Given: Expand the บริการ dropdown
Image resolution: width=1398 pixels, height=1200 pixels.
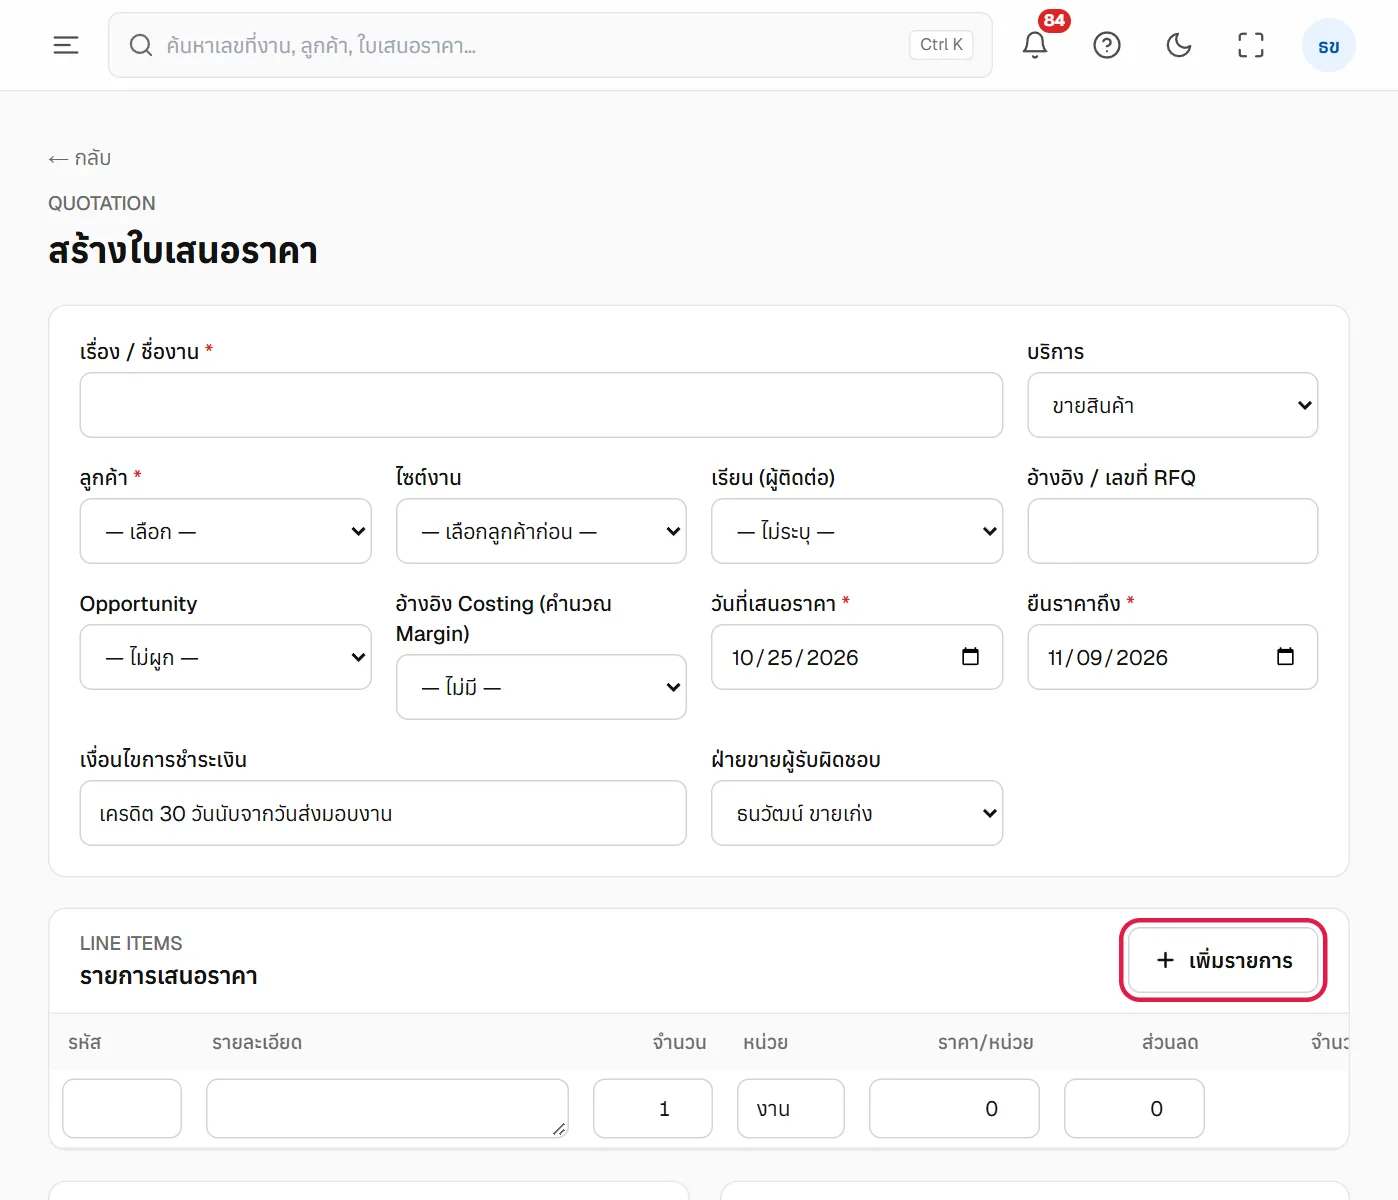Looking at the screenshot, I should click(1173, 405).
